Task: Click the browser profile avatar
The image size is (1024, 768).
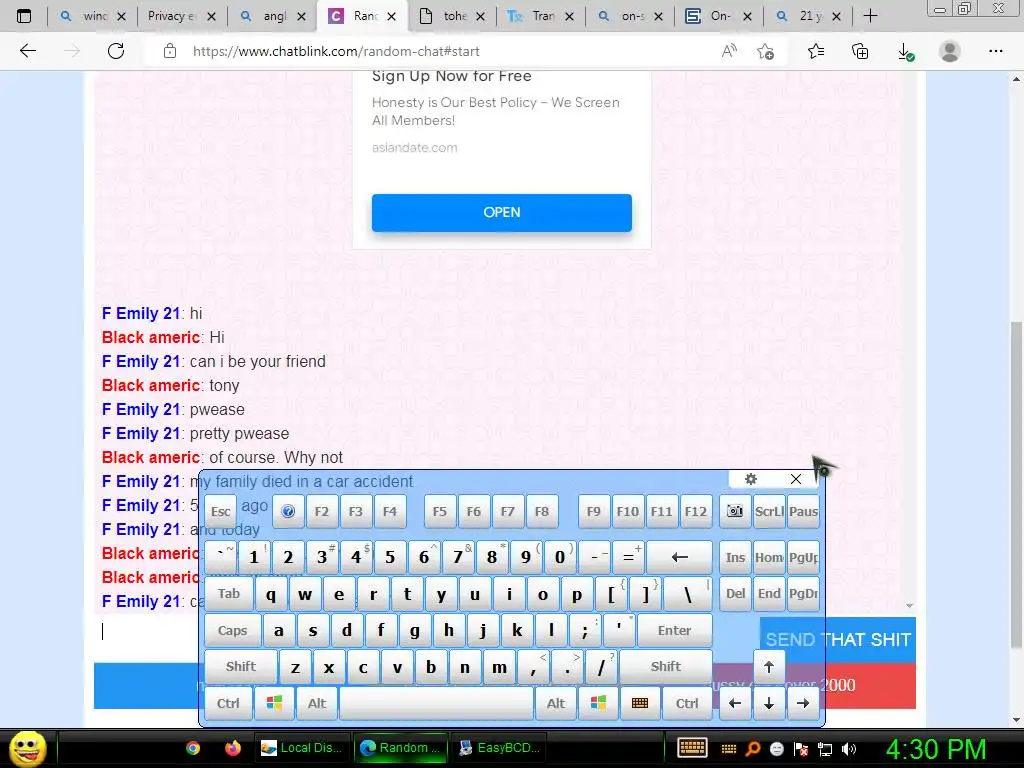Action: tap(950, 51)
